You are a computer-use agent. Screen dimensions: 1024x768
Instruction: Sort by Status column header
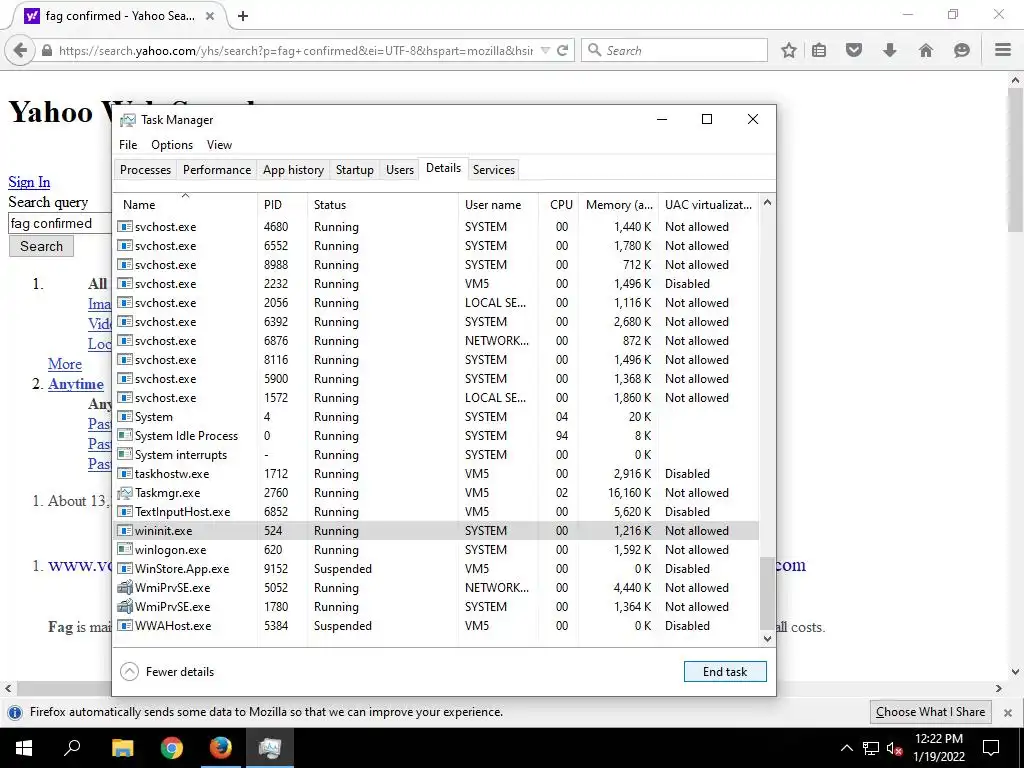[x=383, y=204]
